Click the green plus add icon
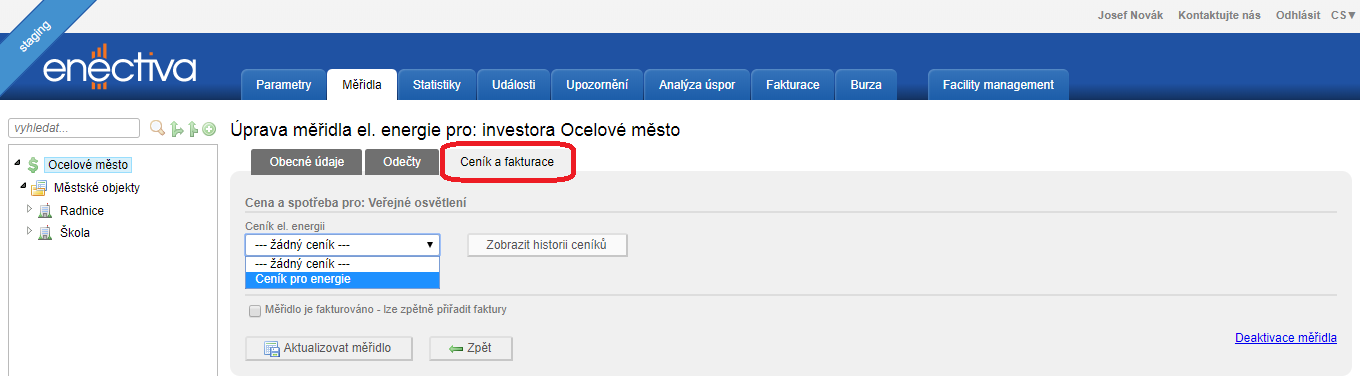1360x376 pixels. pyautogui.click(x=209, y=128)
